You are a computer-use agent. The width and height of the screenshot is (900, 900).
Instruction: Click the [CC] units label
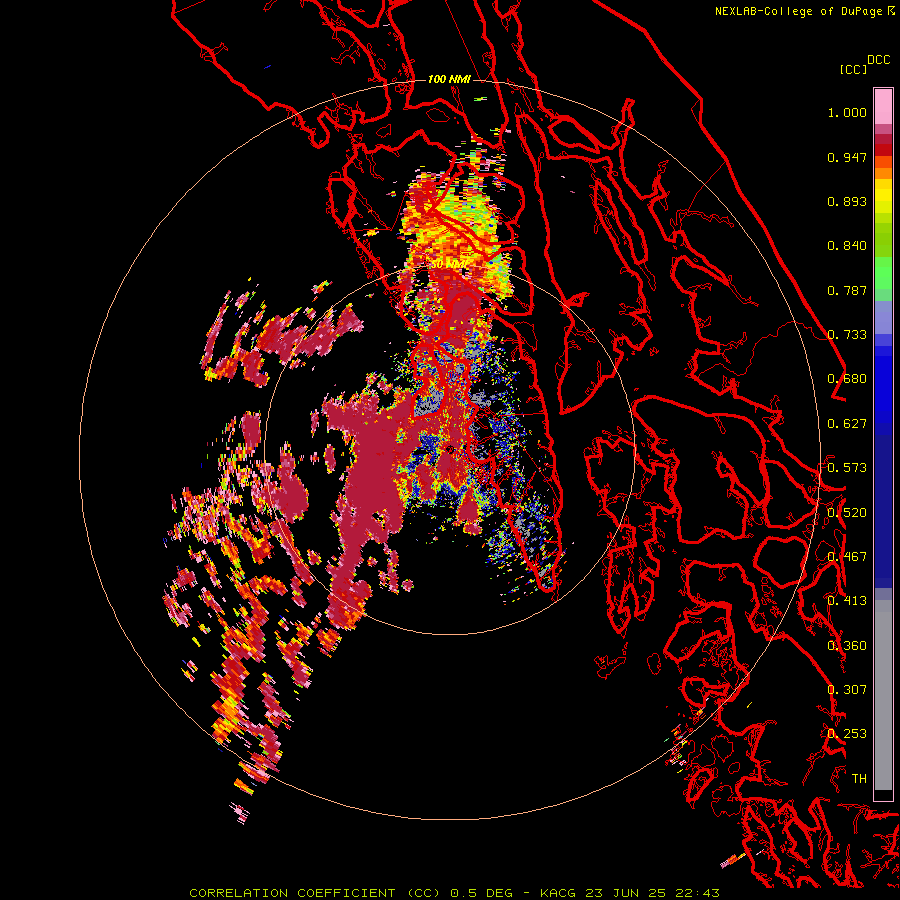(853, 69)
